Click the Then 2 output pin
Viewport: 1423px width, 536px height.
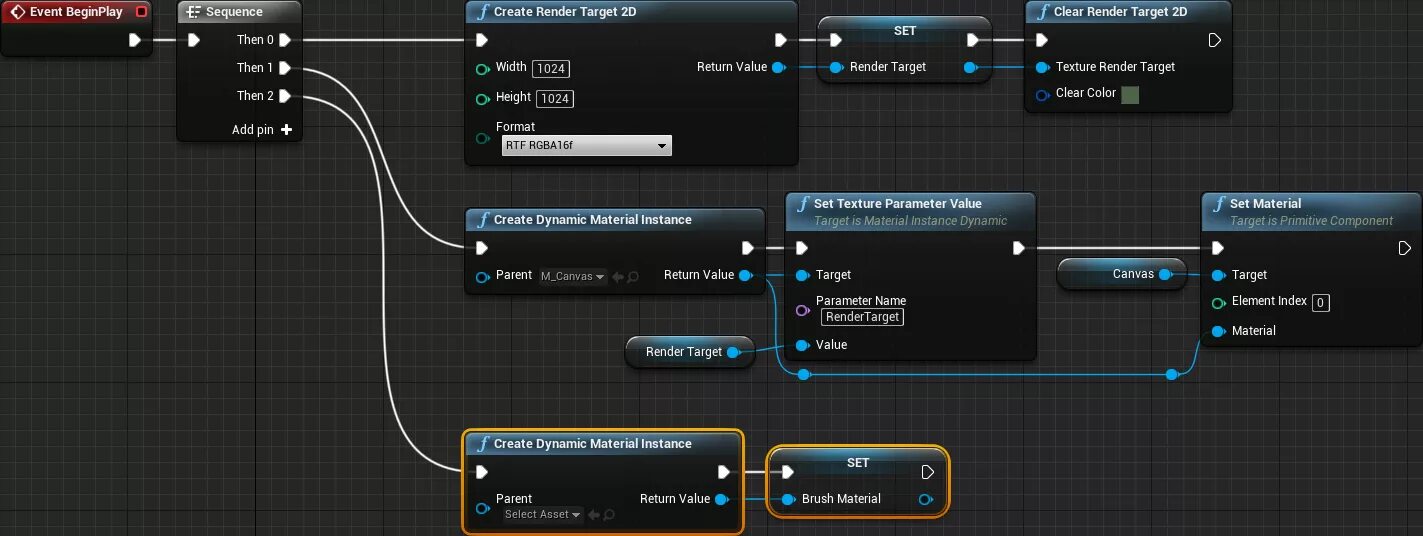(285, 96)
